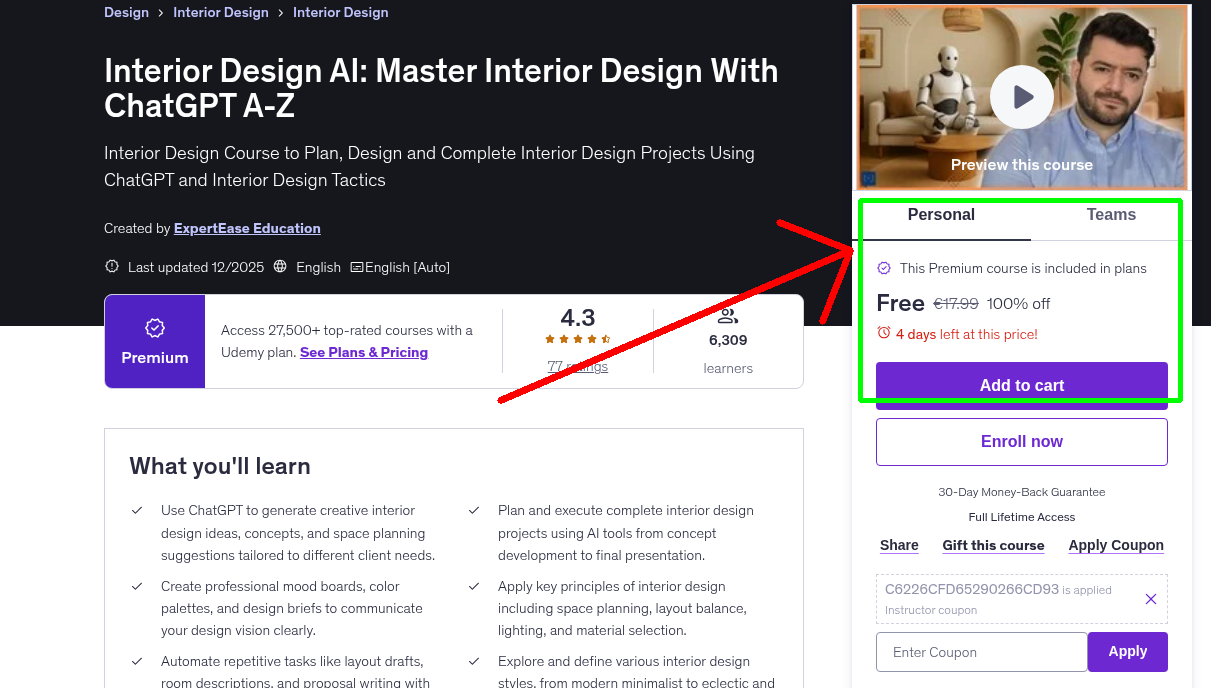Click the checkmark icon near Premium course notice
This screenshot has height=688, width=1211.
pyautogui.click(x=884, y=268)
